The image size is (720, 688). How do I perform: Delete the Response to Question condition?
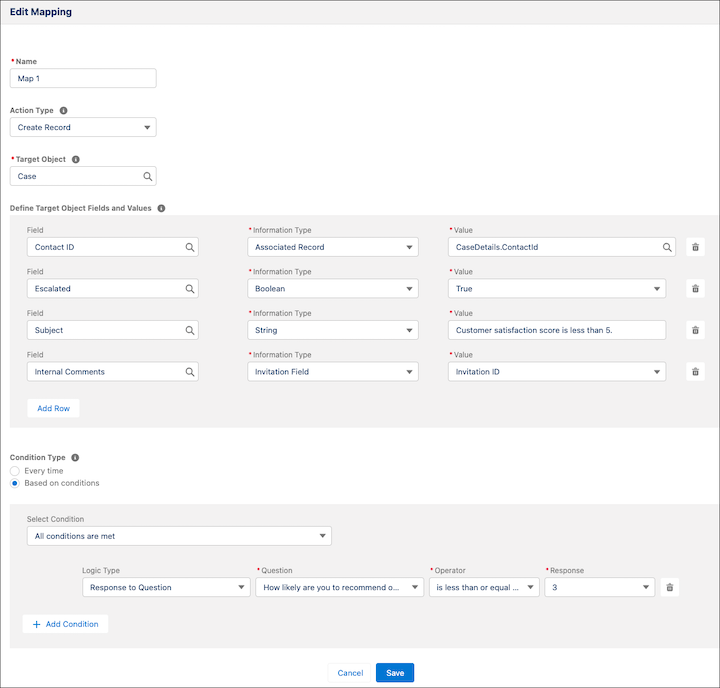click(669, 587)
